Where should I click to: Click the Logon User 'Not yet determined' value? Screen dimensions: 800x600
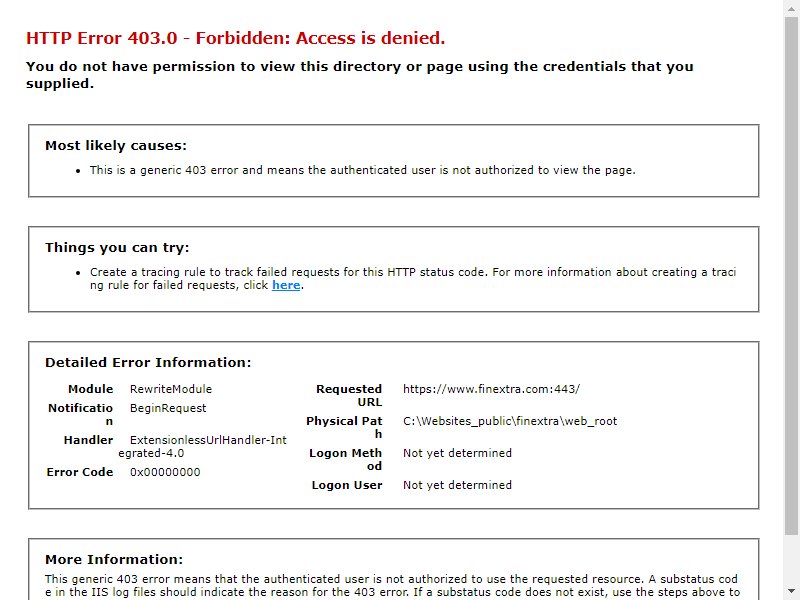pos(457,485)
